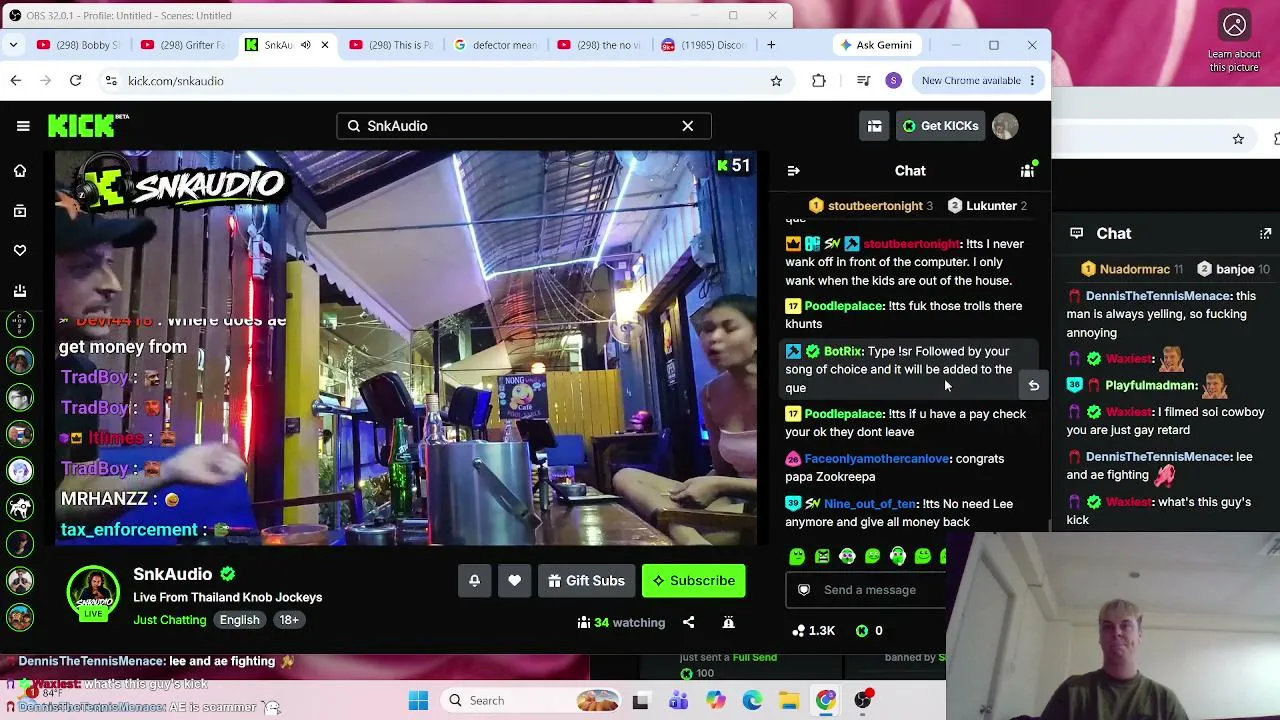Collapse the Kick chat panel
Screen dimensions: 1280x720
pos(793,171)
